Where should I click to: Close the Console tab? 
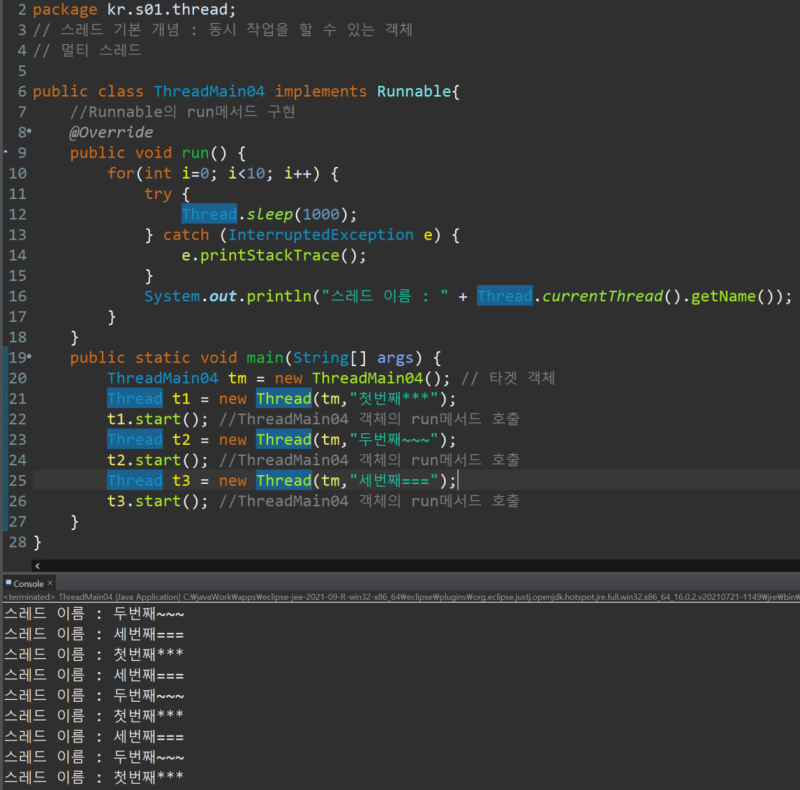tap(50, 583)
